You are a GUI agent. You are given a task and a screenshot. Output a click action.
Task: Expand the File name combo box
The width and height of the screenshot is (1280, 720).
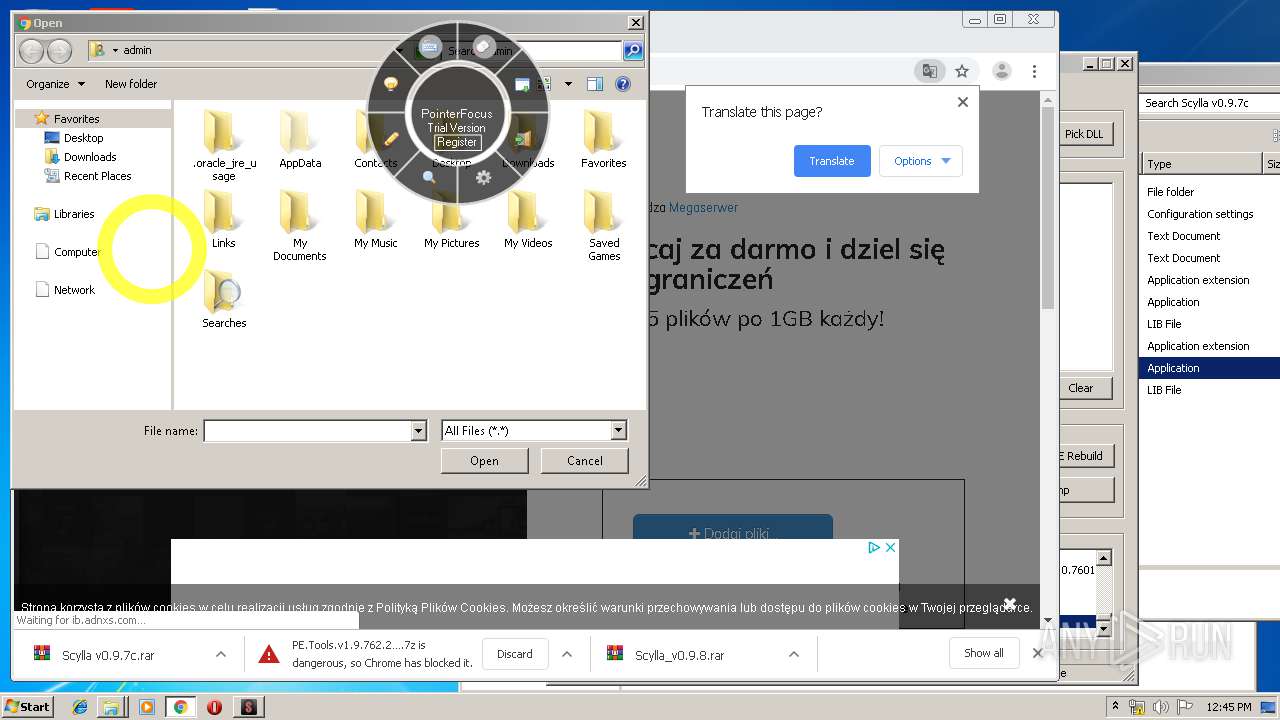coord(419,431)
